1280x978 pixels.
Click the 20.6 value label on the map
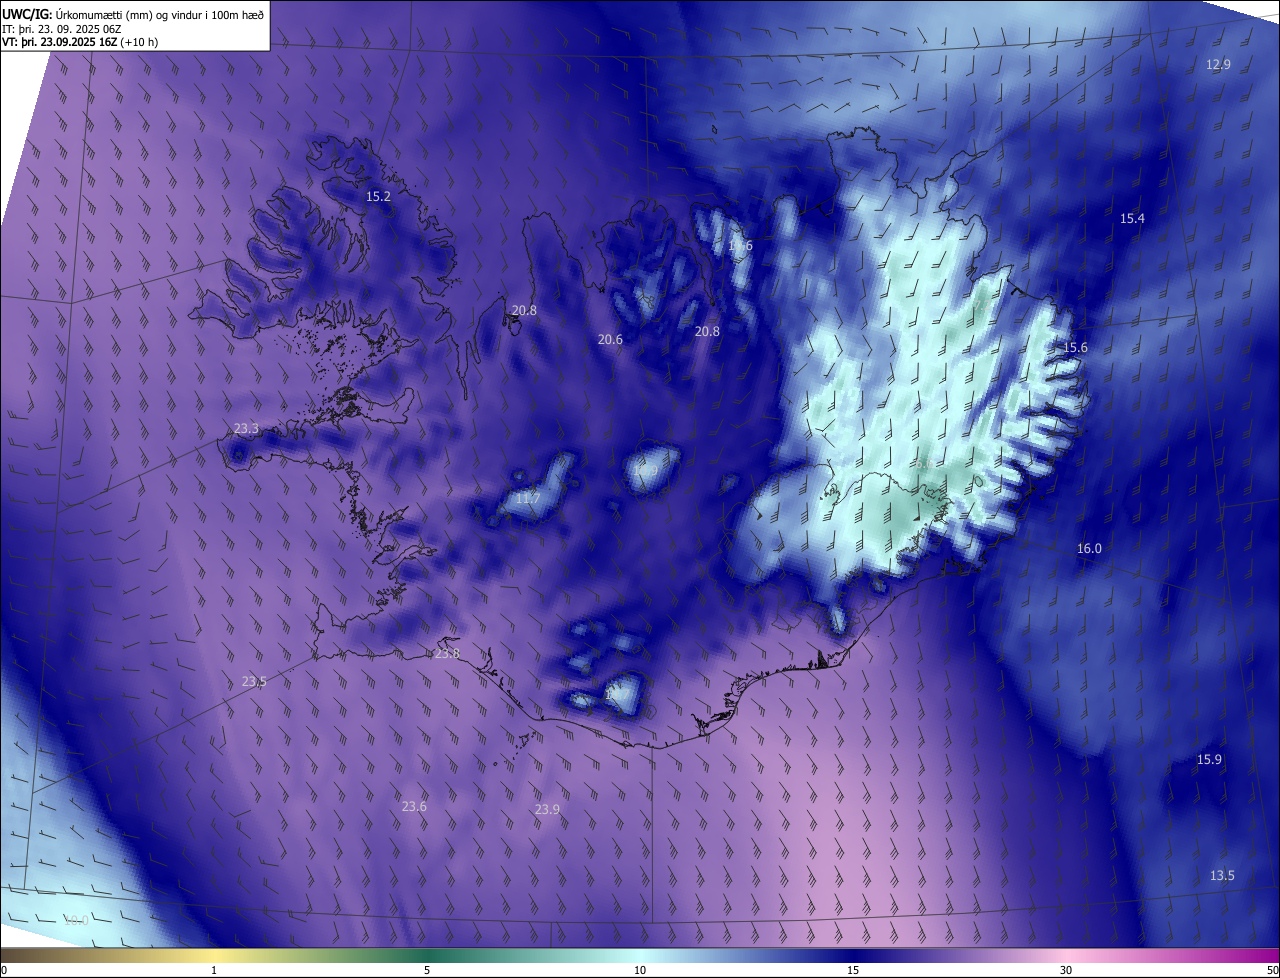coord(610,339)
